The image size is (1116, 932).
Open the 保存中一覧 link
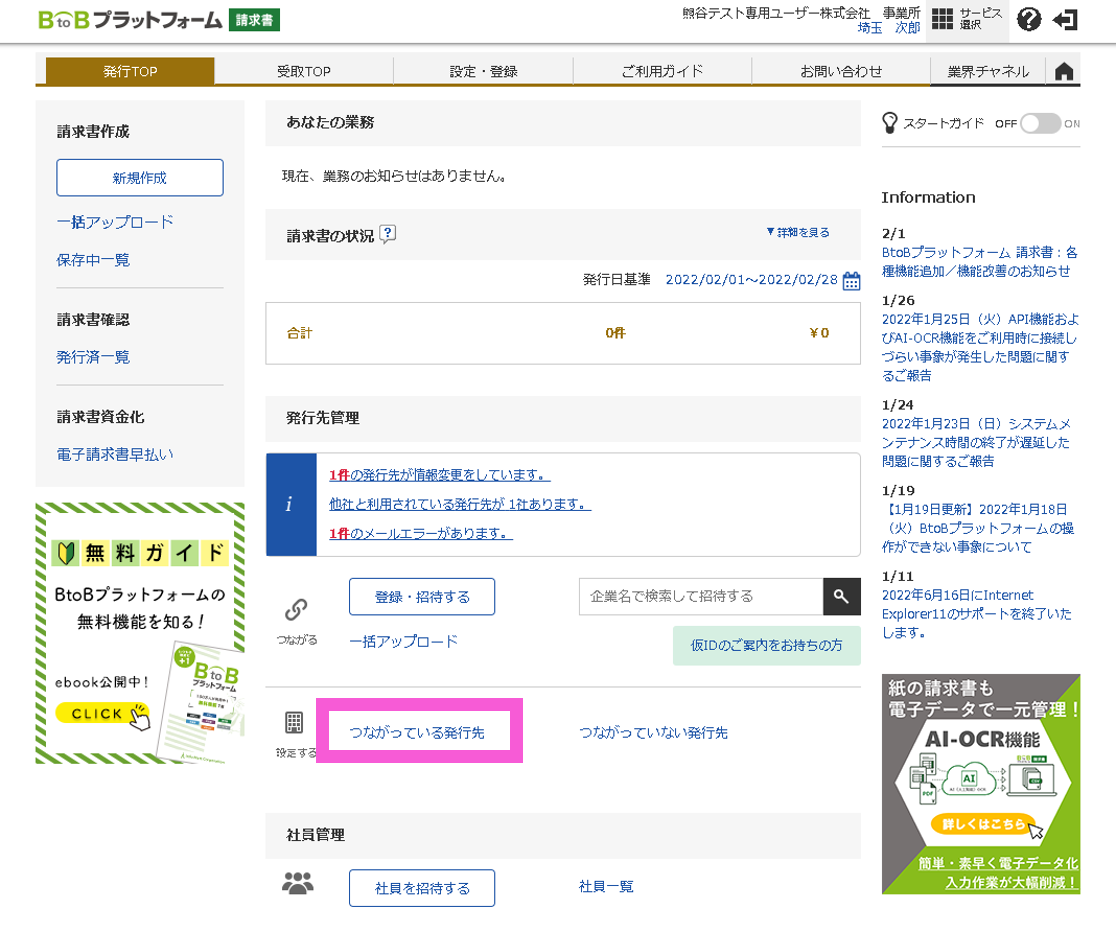pyautogui.click(x=93, y=260)
